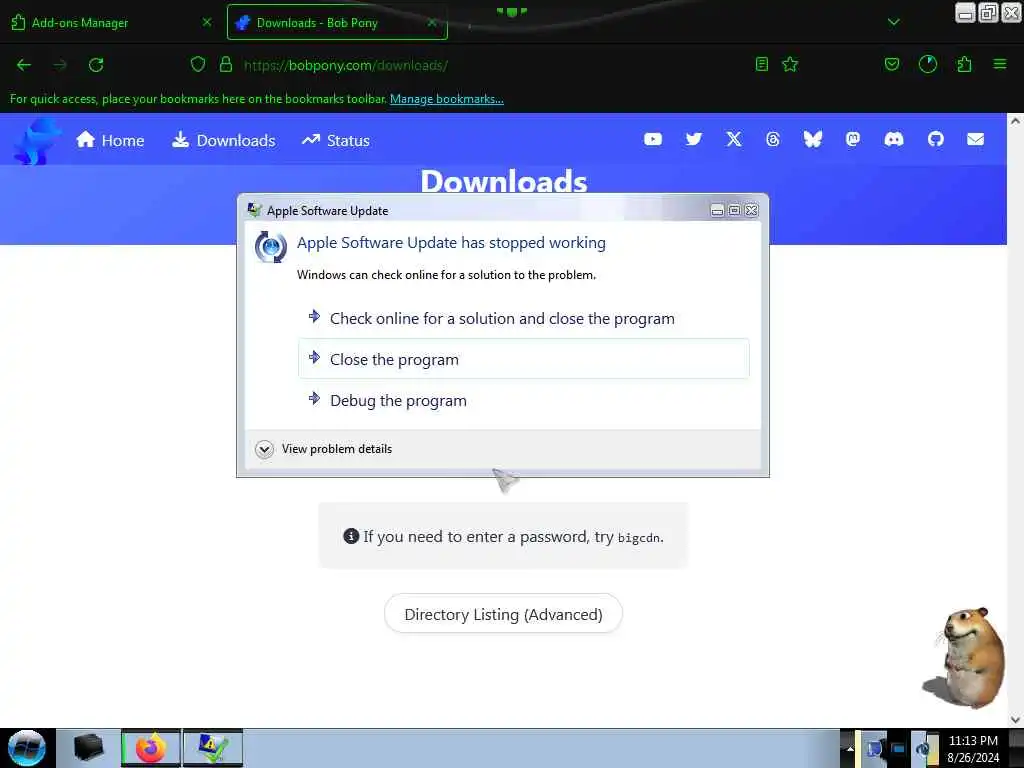
Task: Open the Threads social icon
Action: 773,139
